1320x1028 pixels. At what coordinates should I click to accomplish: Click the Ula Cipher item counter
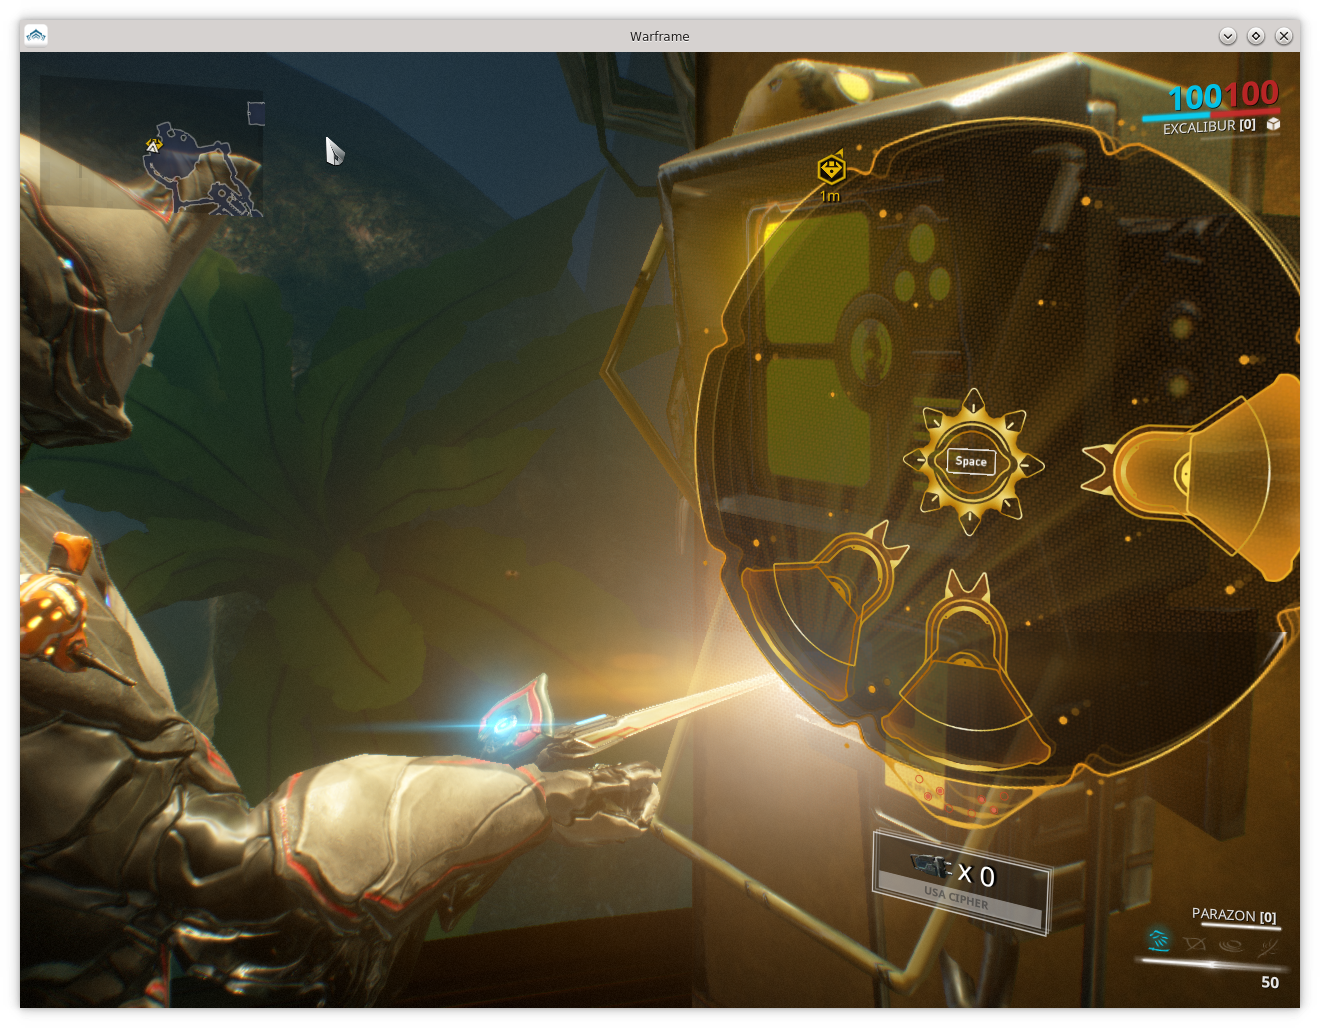961,880
